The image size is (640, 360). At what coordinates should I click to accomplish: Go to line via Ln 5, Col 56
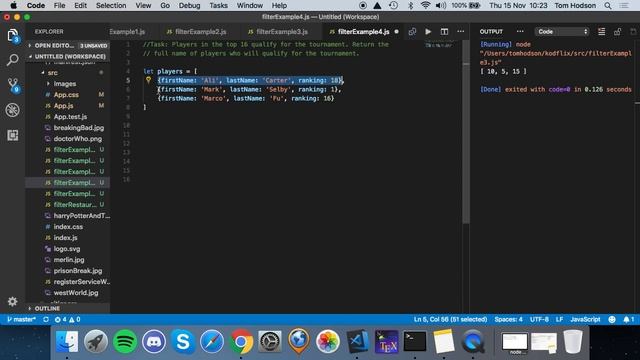tap(450, 320)
